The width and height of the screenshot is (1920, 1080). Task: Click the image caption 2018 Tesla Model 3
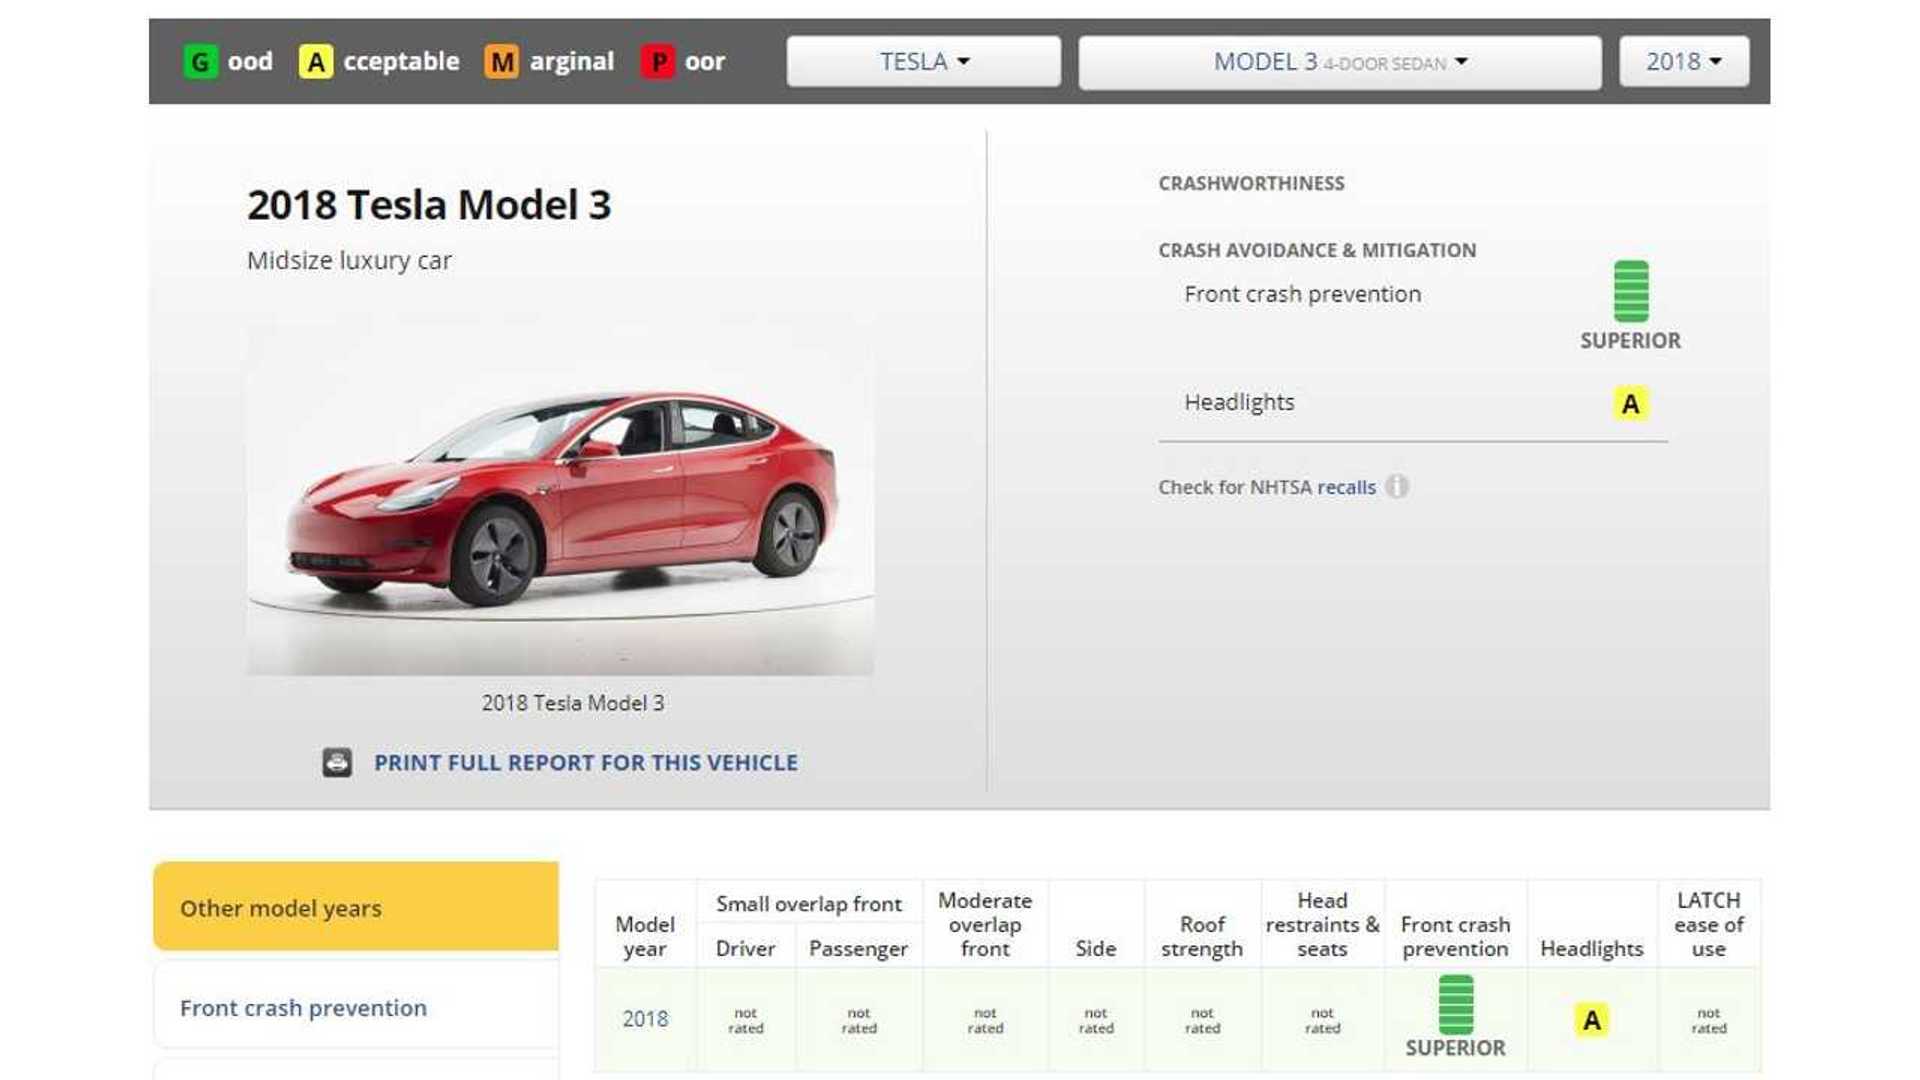pos(573,703)
